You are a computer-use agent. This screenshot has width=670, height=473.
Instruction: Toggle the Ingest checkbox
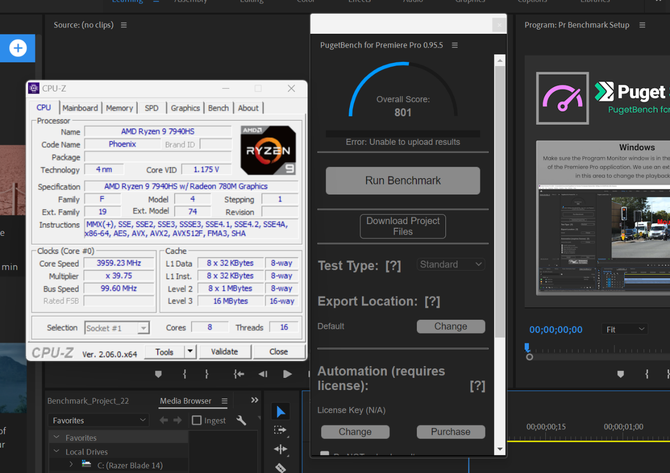[x=197, y=420]
